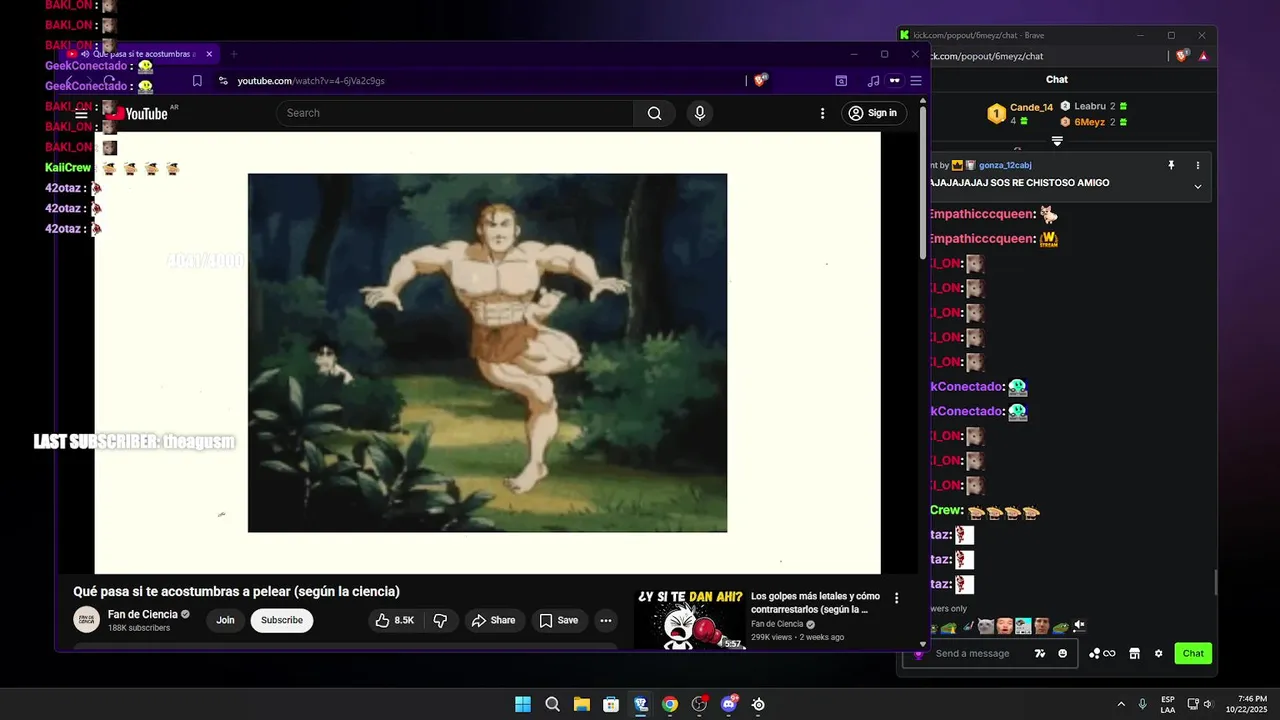Sign in to YouTube
Viewport: 1280px width, 720px height.
click(x=874, y=113)
